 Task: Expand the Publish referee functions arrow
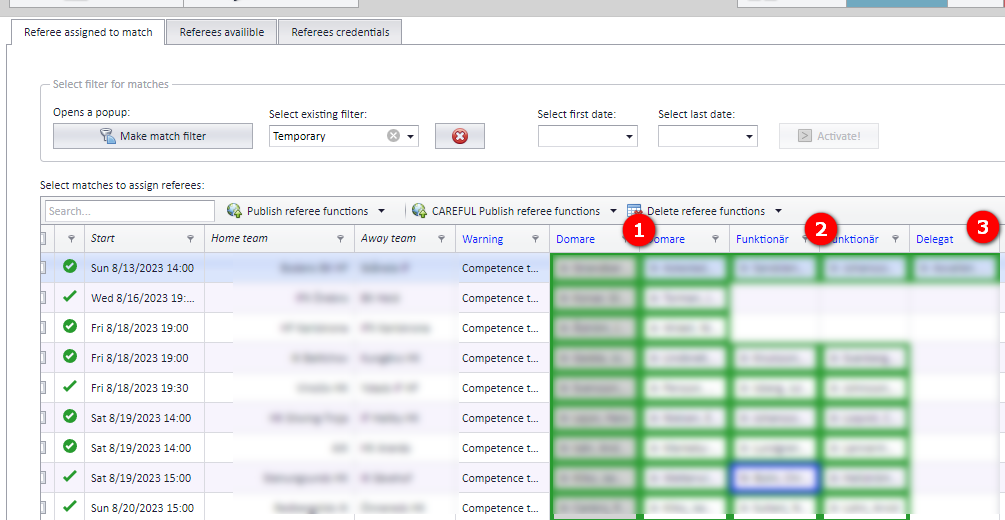[x=381, y=211]
